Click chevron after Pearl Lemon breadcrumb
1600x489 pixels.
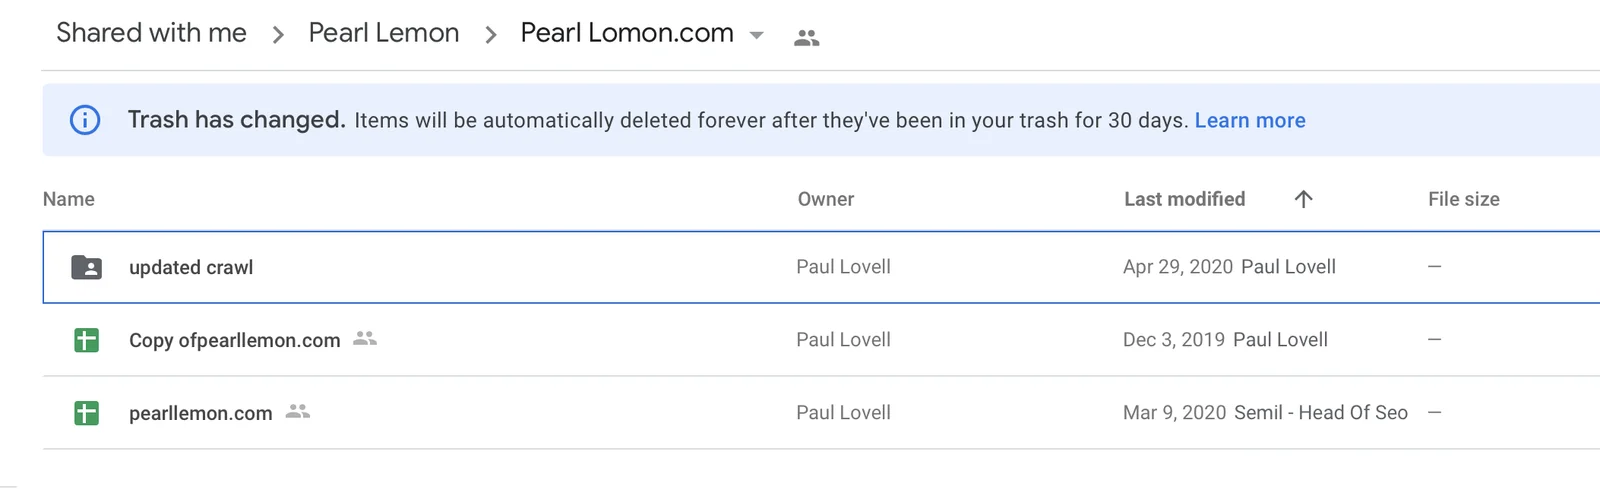(490, 35)
